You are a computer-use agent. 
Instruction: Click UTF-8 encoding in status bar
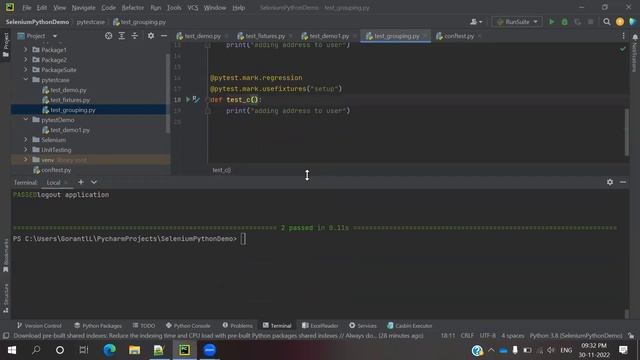(x=487, y=336)
